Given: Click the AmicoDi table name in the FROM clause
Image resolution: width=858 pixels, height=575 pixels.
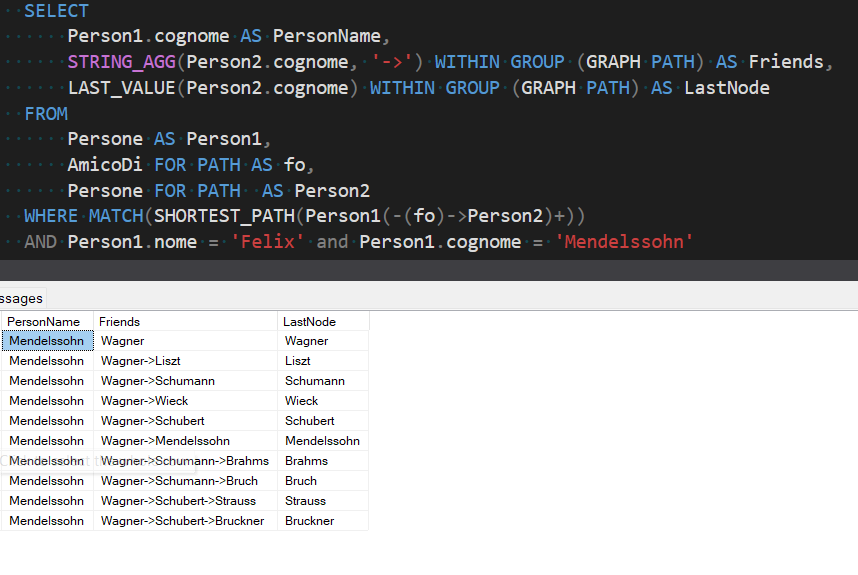Looking at the screenshot, I should (105, 165).
